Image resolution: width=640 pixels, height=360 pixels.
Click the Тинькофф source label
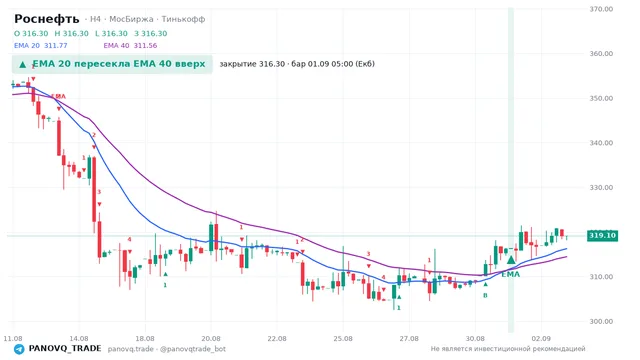tap(183, 19)
